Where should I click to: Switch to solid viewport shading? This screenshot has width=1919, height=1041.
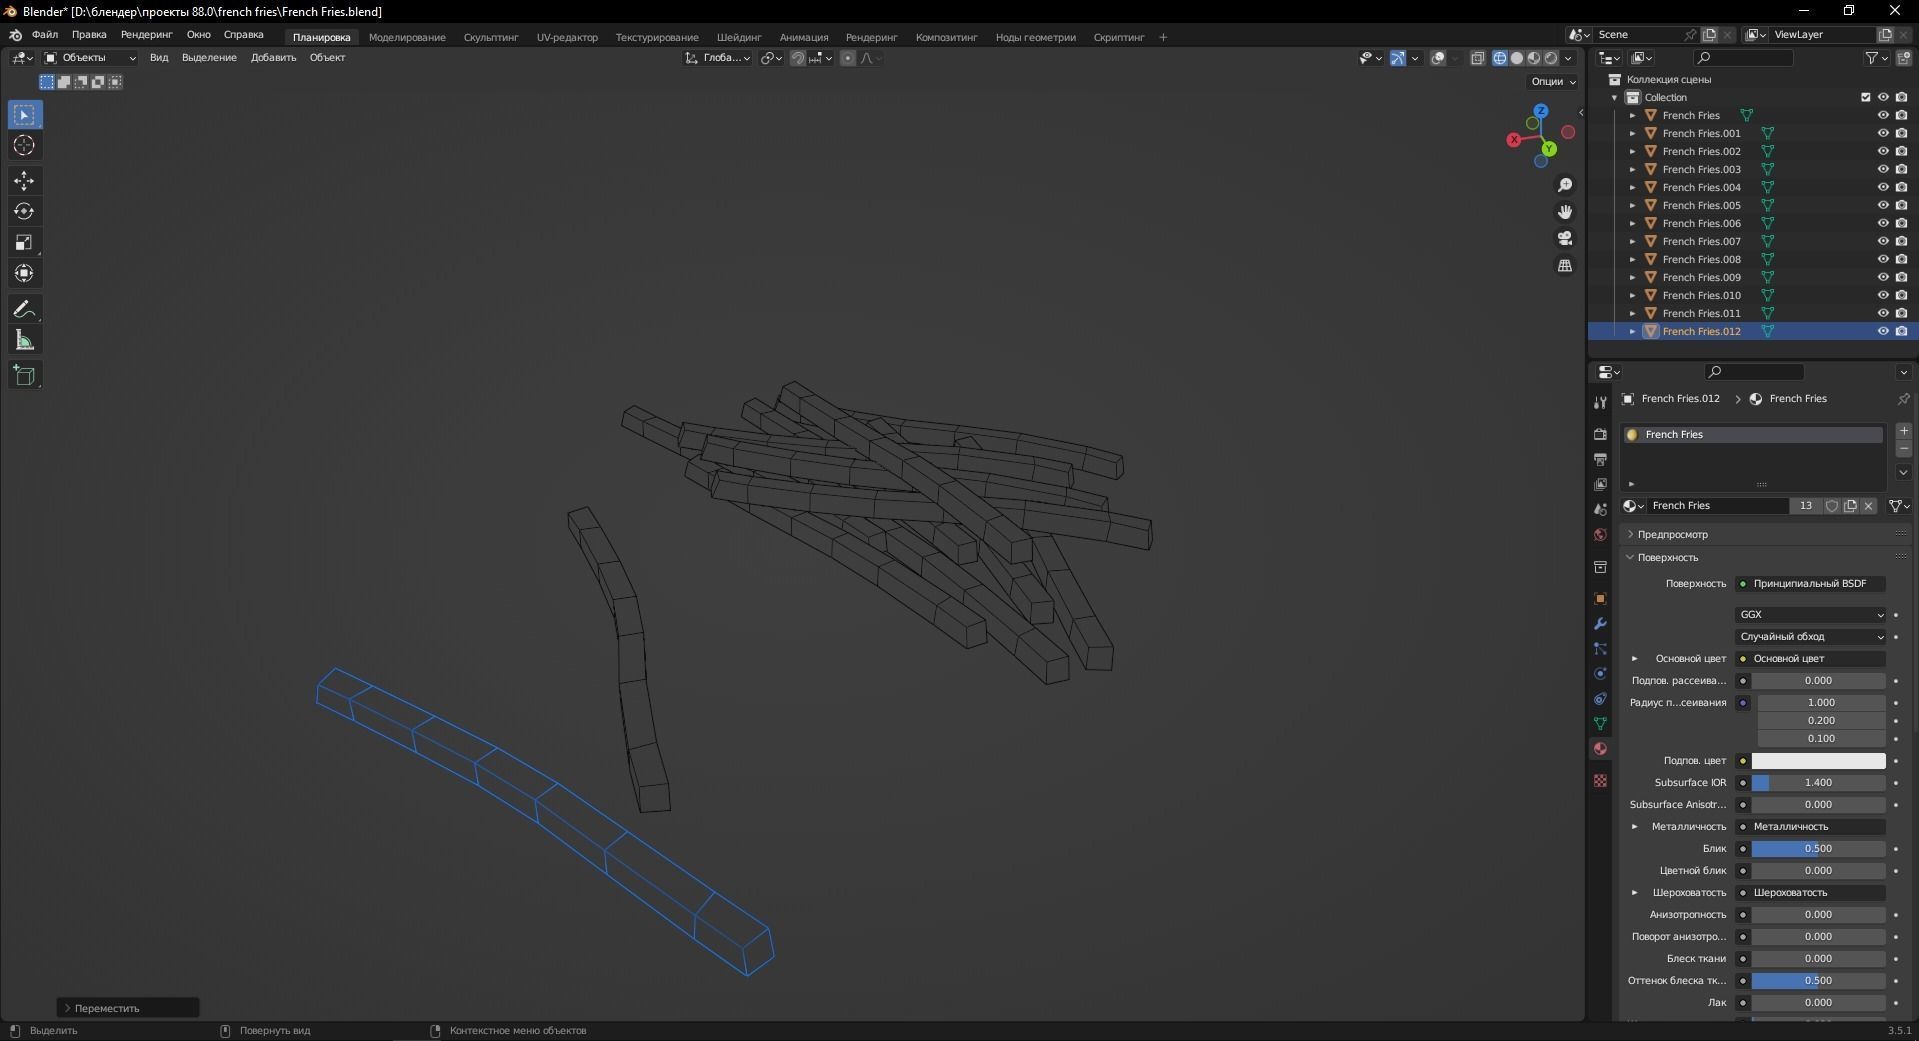click(1516, 58)
